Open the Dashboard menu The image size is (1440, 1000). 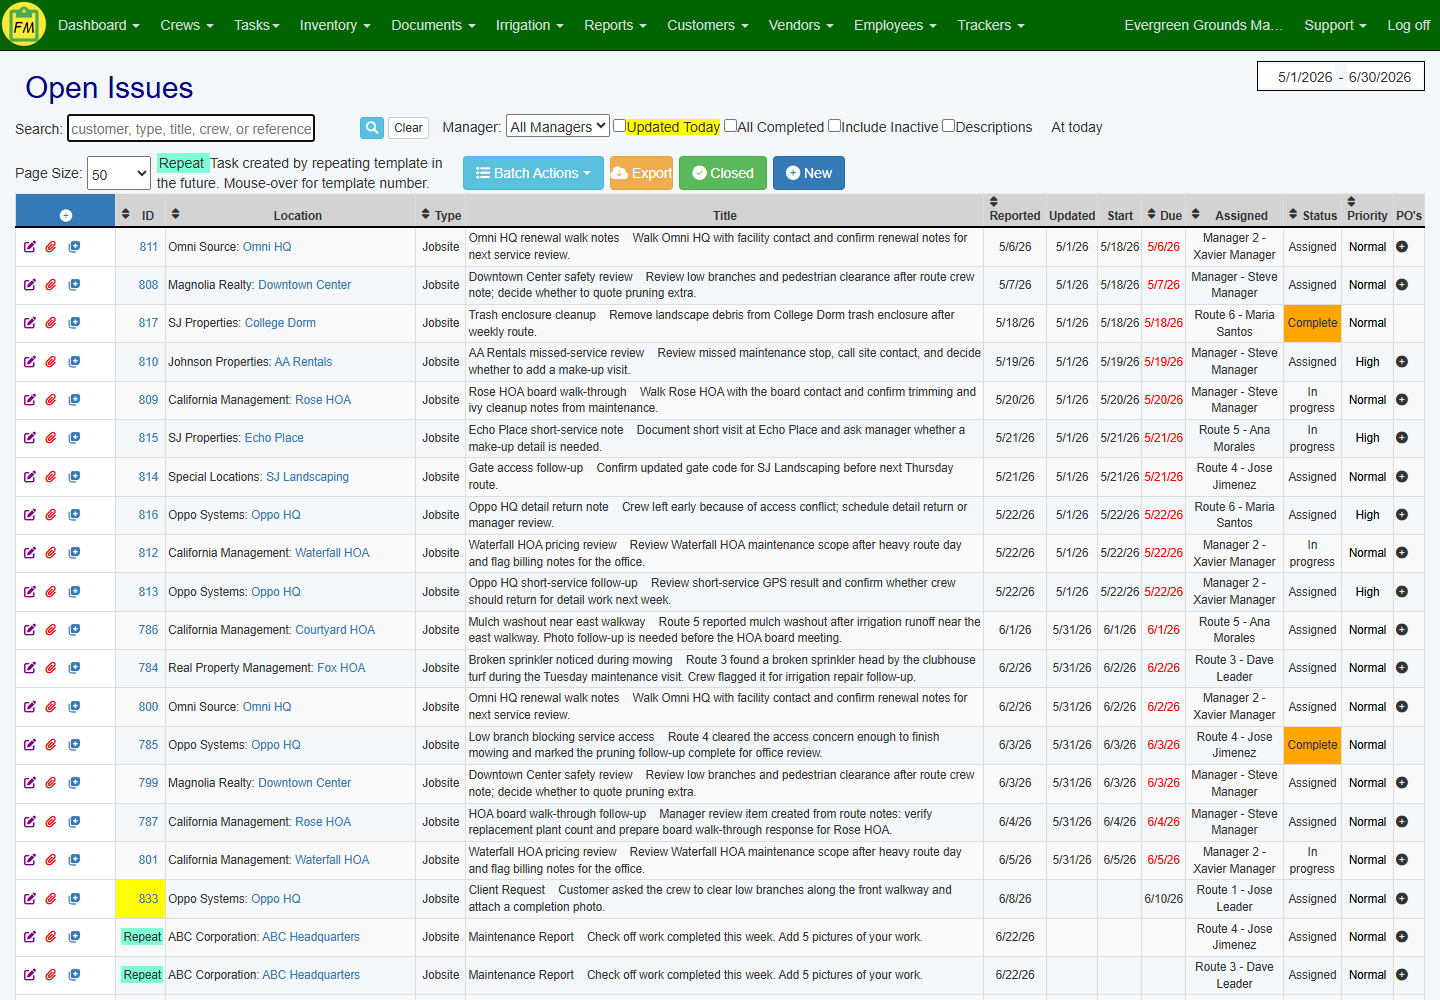point(98,25)
